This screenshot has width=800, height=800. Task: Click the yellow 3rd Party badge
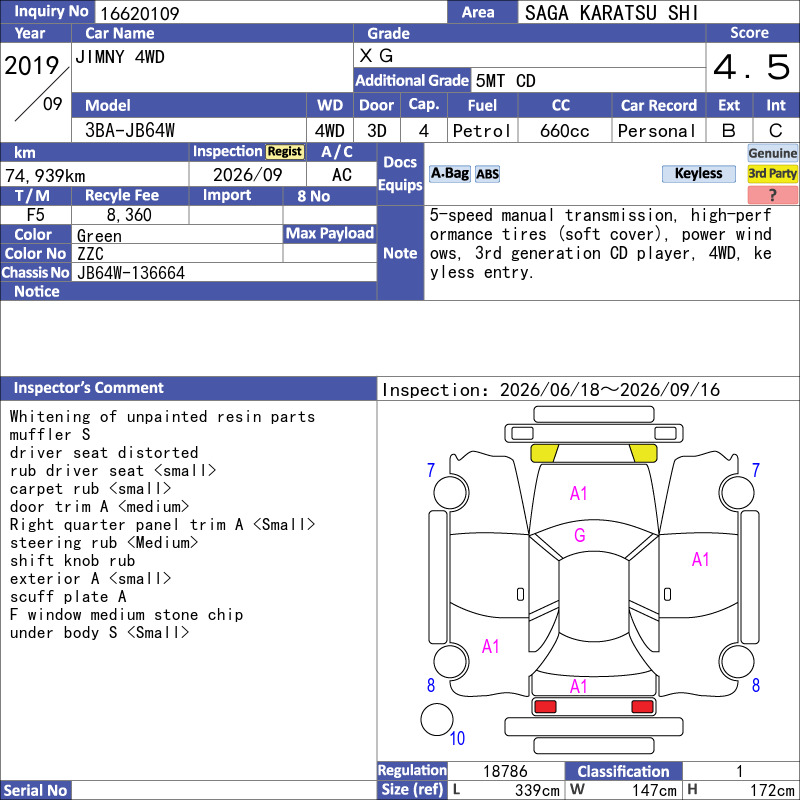[772, 173]
